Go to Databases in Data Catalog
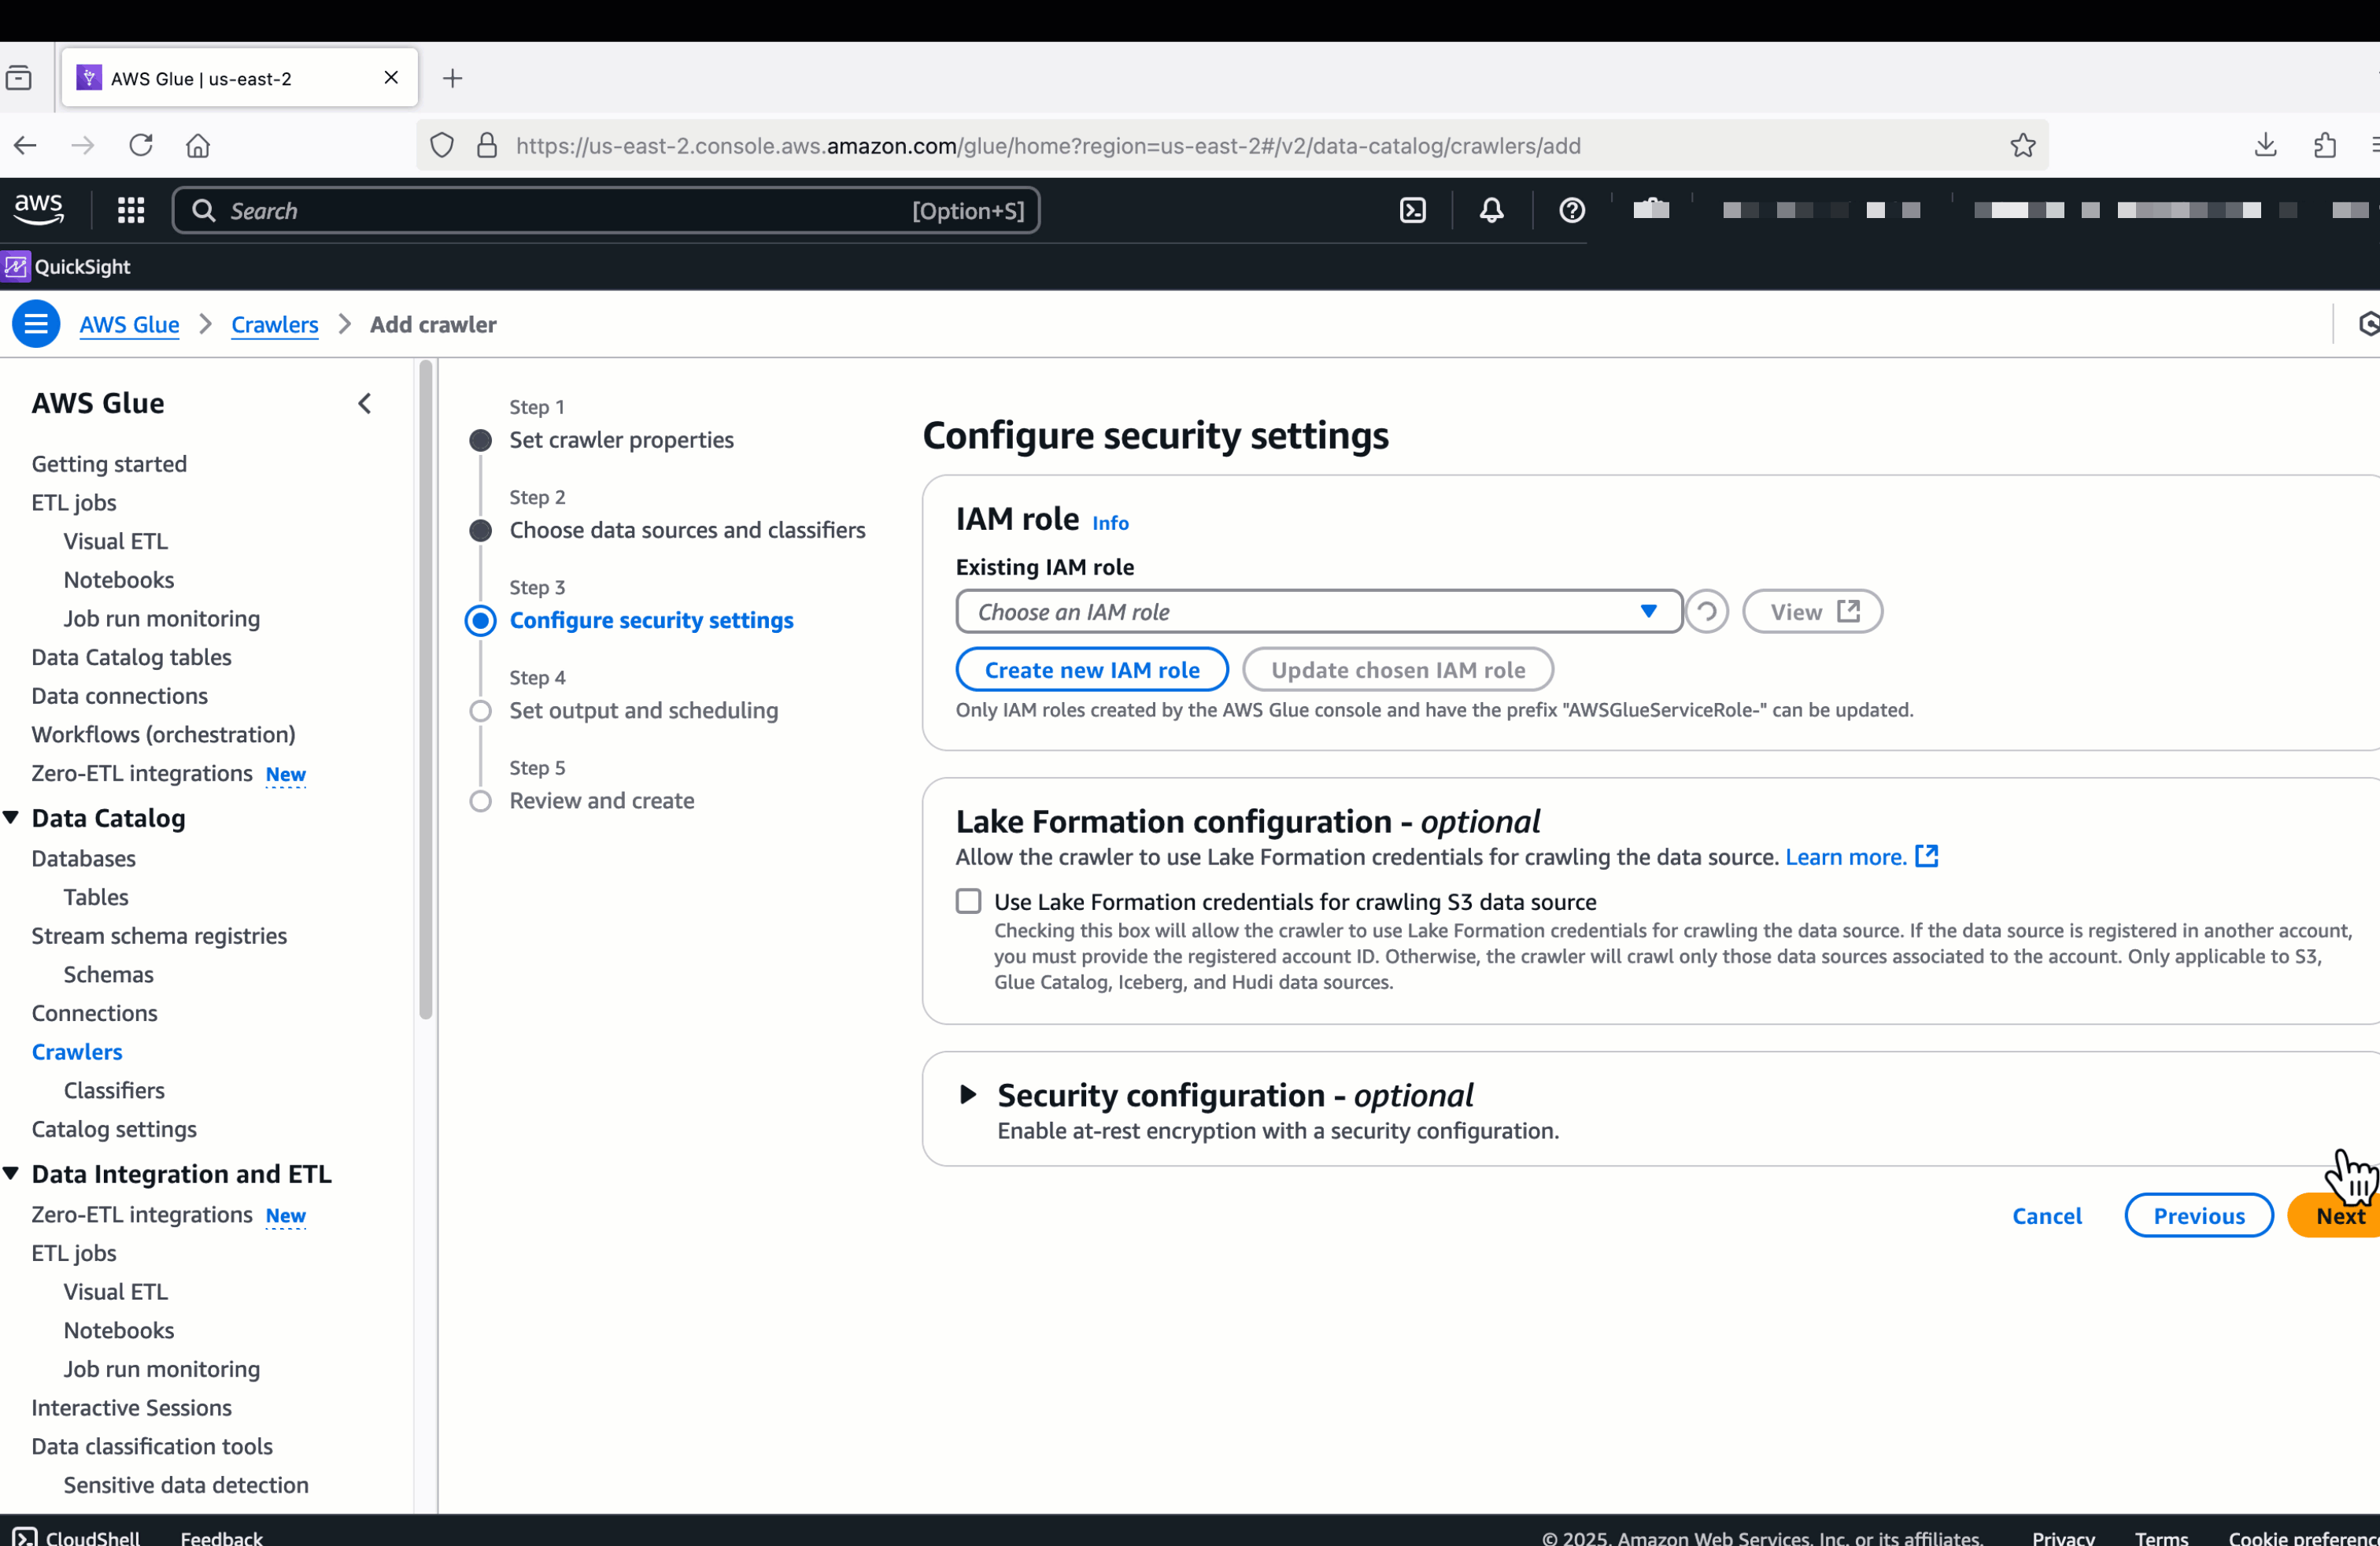The height and width of the screenshot is (1546, 2380). [83, 858]
